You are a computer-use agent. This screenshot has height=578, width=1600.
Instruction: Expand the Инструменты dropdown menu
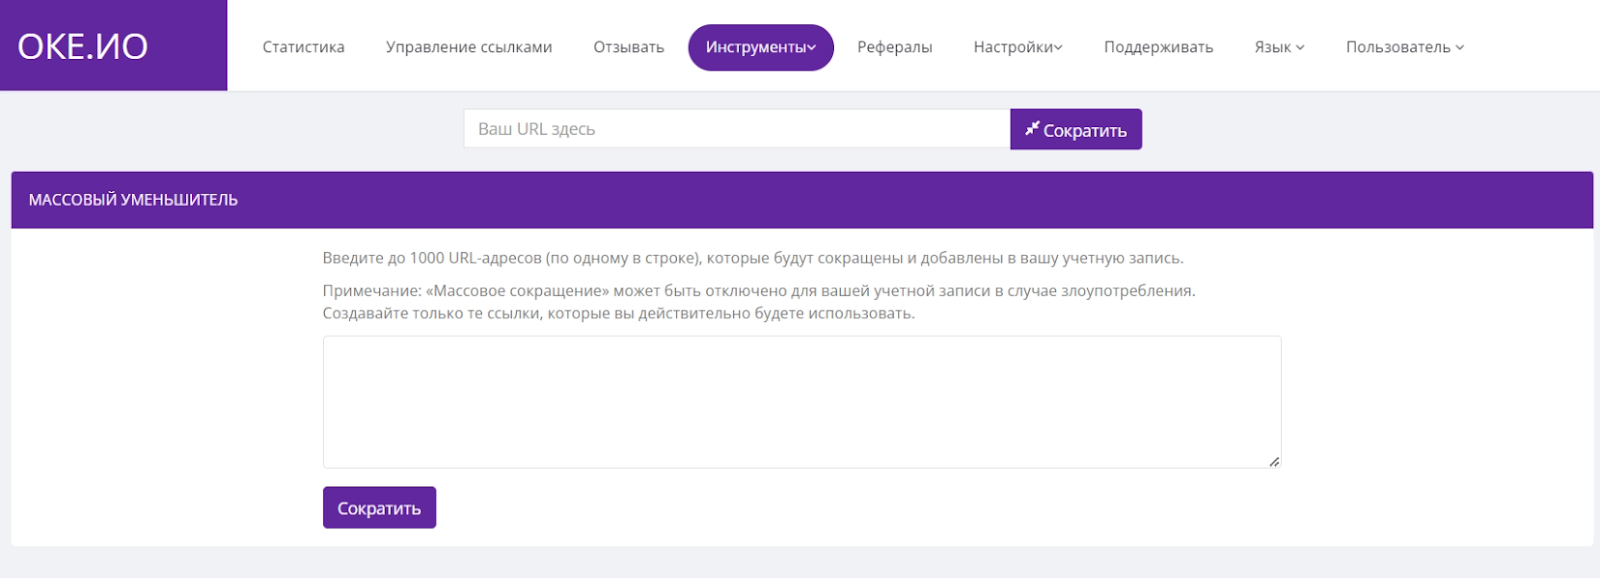[x=760, y=47]
